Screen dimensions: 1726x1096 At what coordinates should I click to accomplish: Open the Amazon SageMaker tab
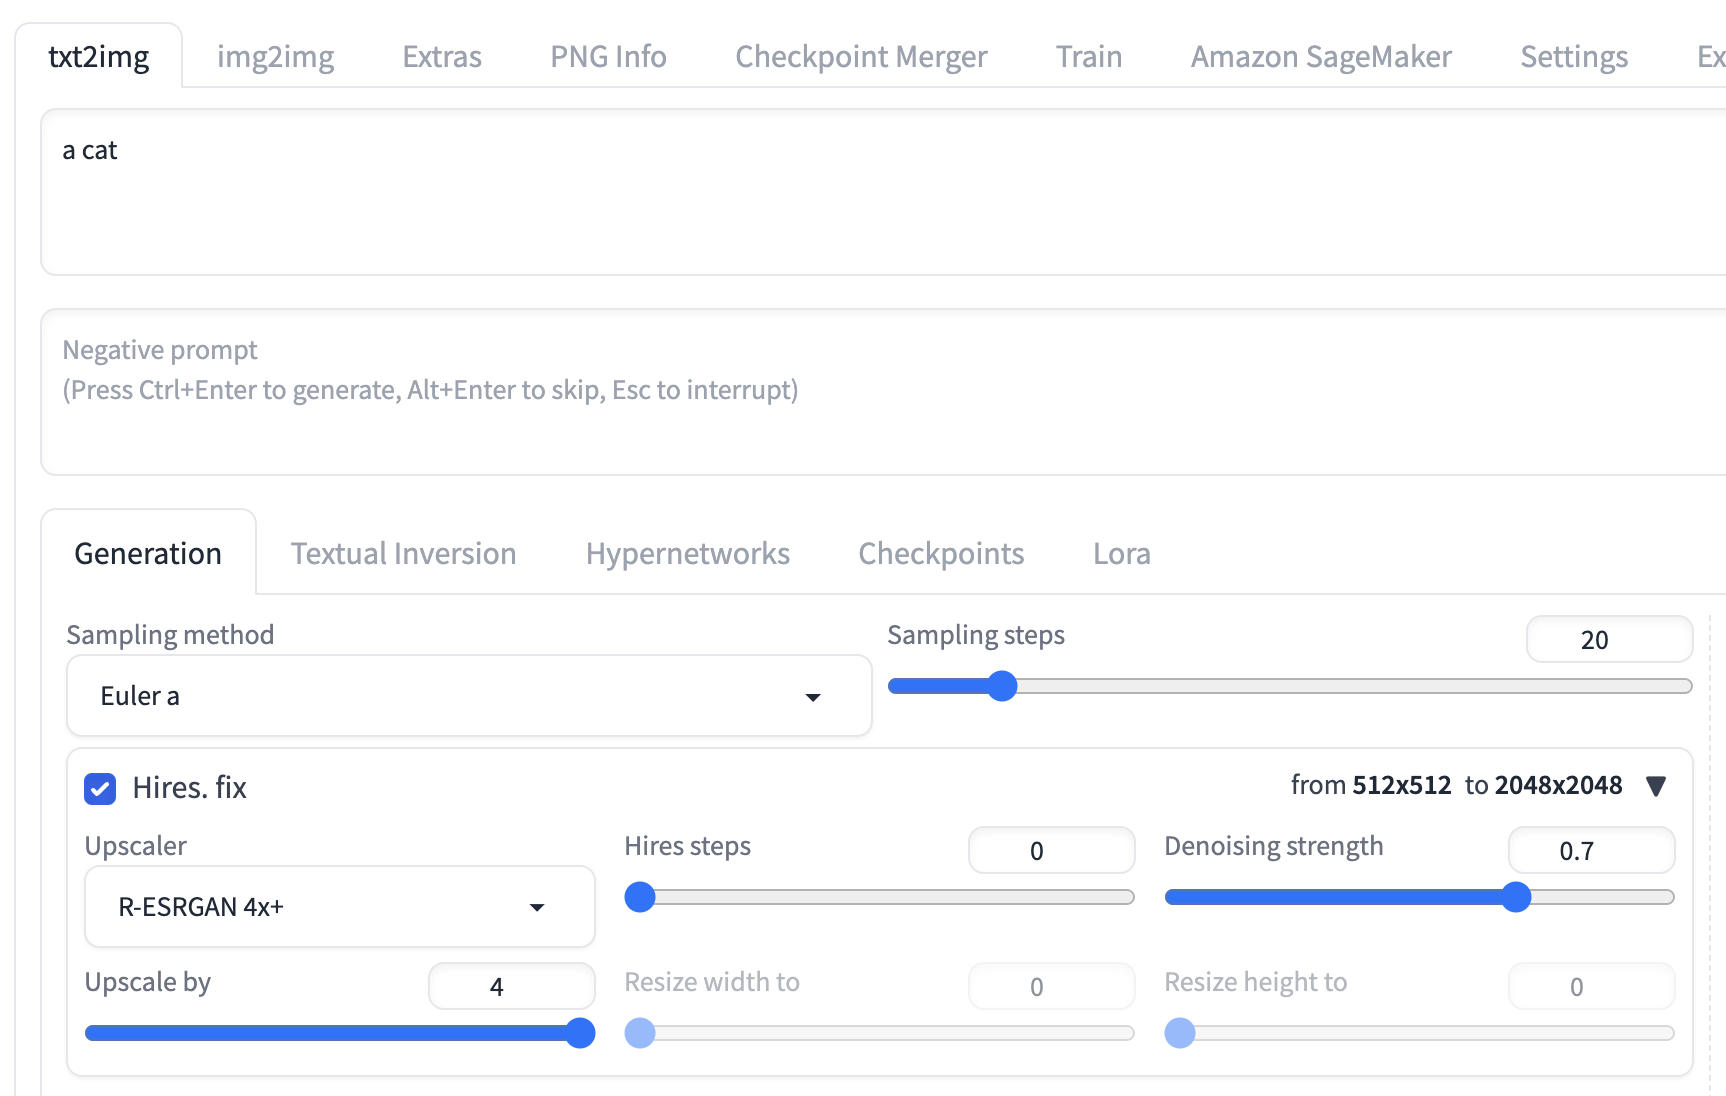pyautogui.click(x=1320, y=57)
